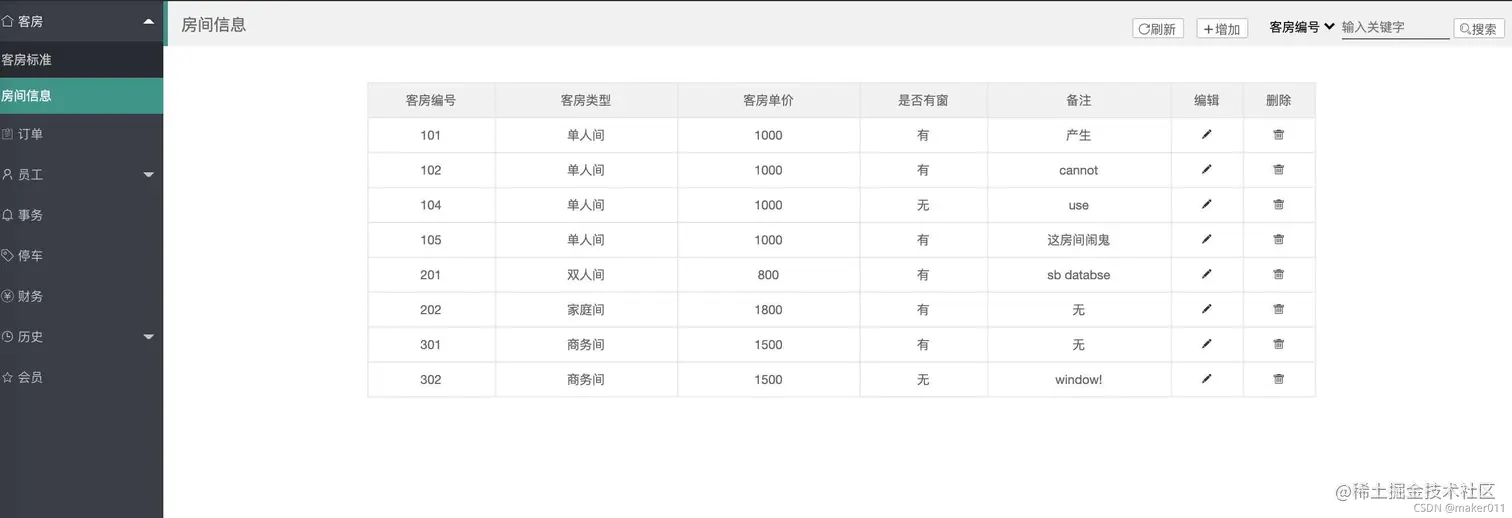Delete room 201 using trash icon
This screenshot has width=1512, height=518.
click(x=1278, y=274)
